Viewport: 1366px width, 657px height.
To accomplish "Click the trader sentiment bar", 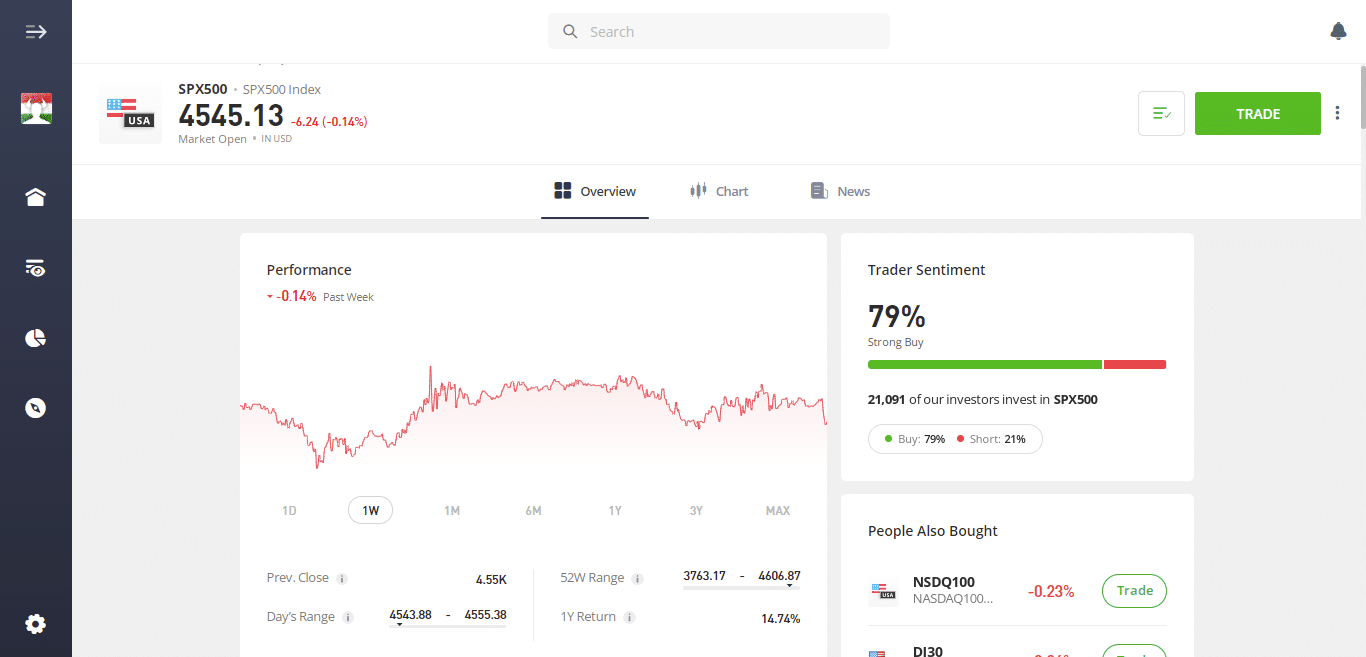I will 1017,364.
